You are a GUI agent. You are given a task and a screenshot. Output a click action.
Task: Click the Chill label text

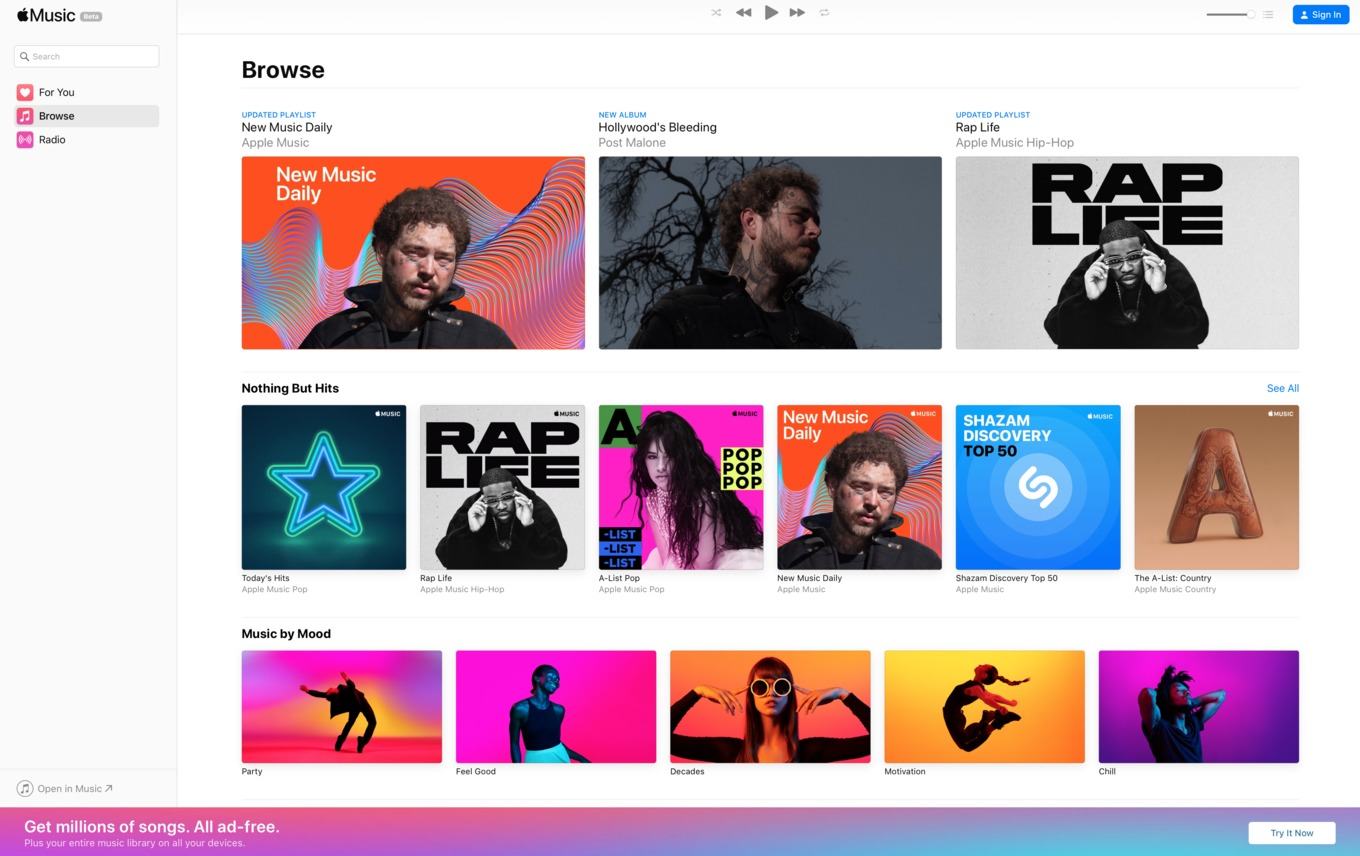pos(1107,771)
